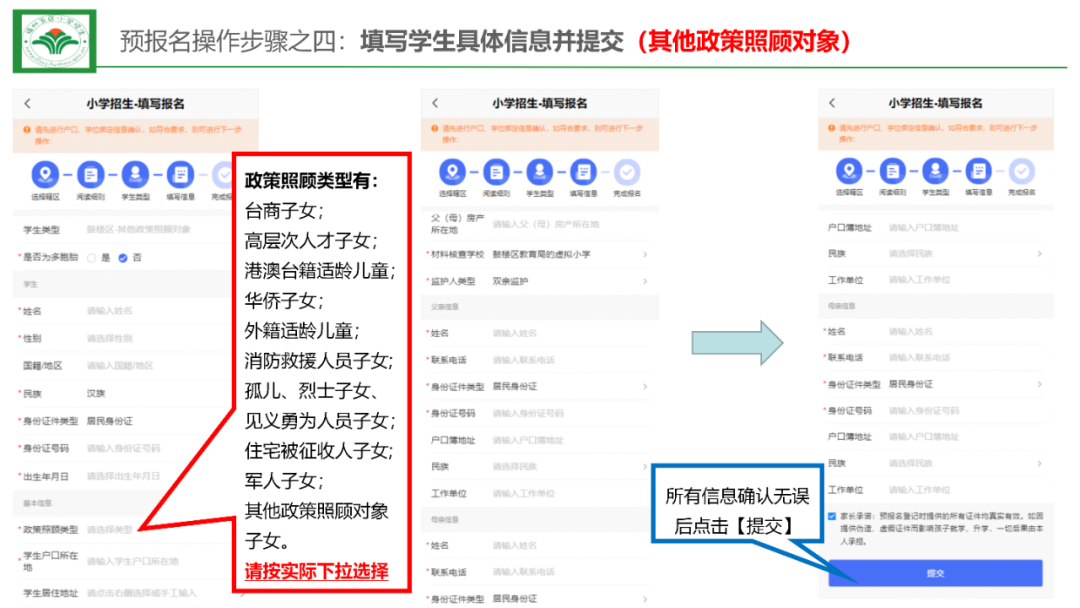1080x608 pixels.
Task: Click back arrow in the left phone screen
Action: coord(28,104)
